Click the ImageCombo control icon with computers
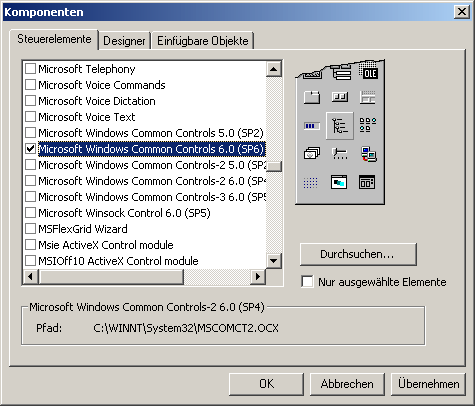Viewport: 475px width, 406px height. point(368,154)
